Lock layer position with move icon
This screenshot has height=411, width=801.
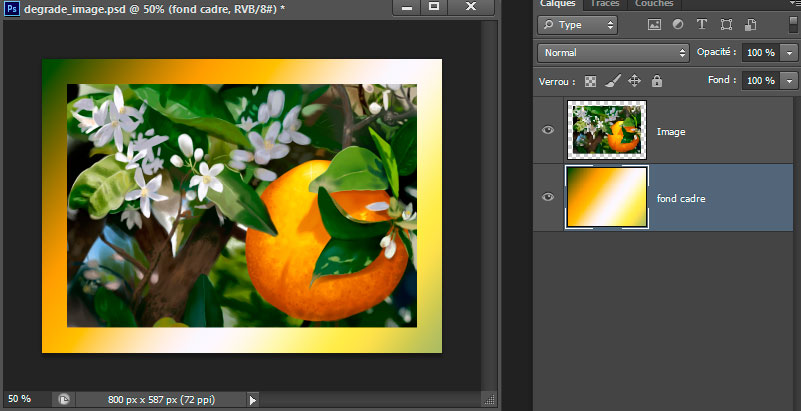634,81
